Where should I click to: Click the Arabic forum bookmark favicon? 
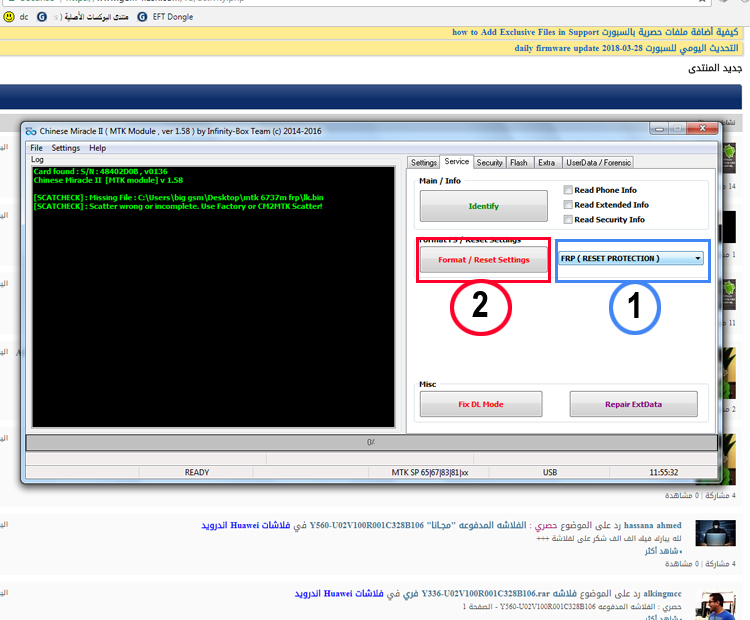point(42,17)
